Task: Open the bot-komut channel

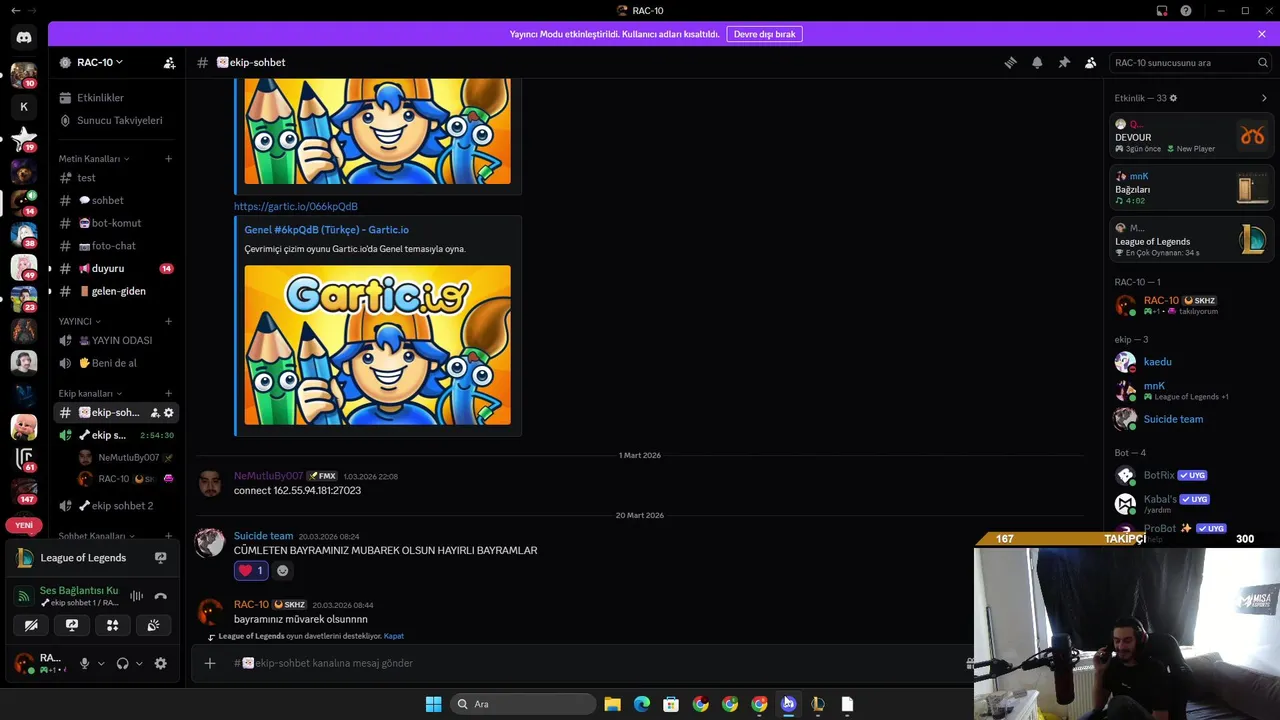Action: point(117,223)
